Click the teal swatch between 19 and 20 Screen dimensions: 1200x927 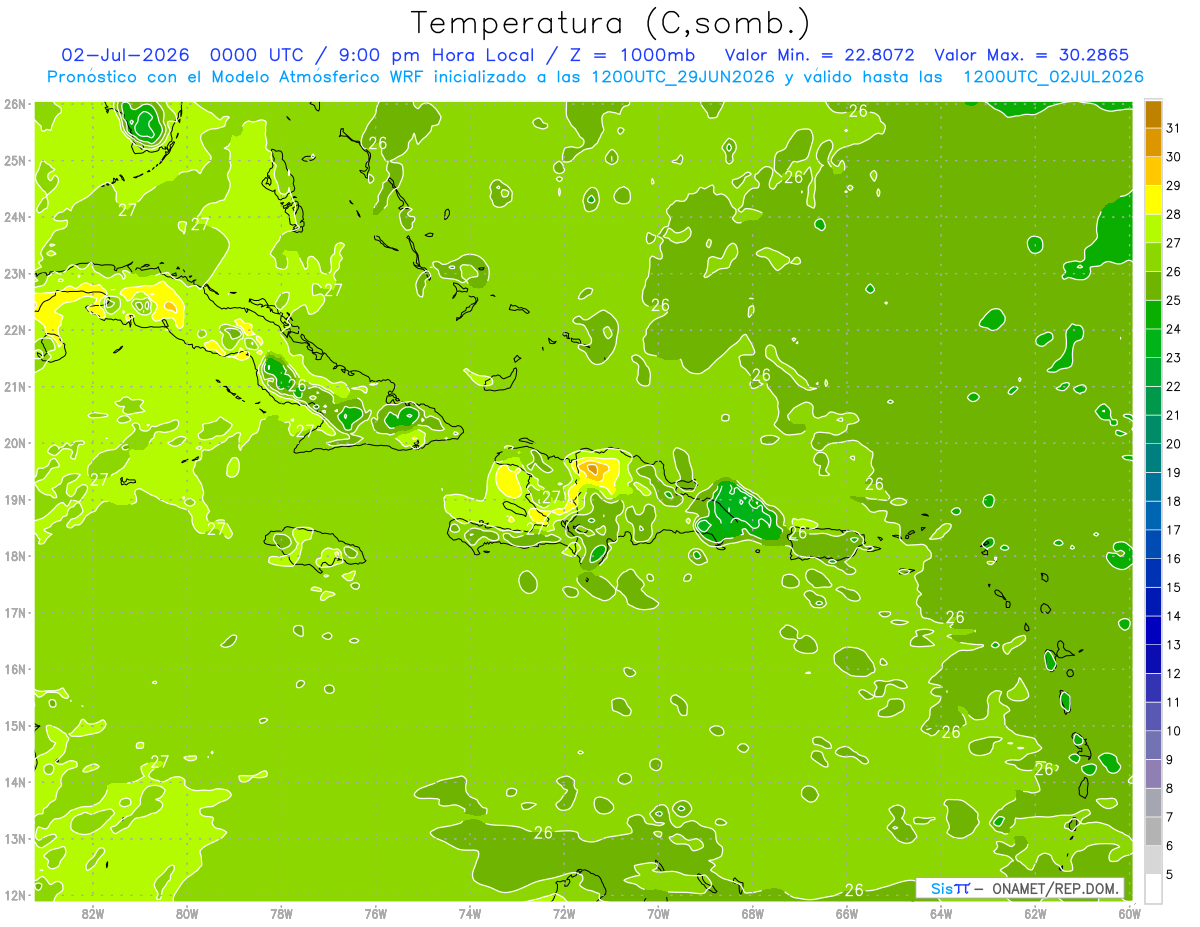[x=1153, y=458]
